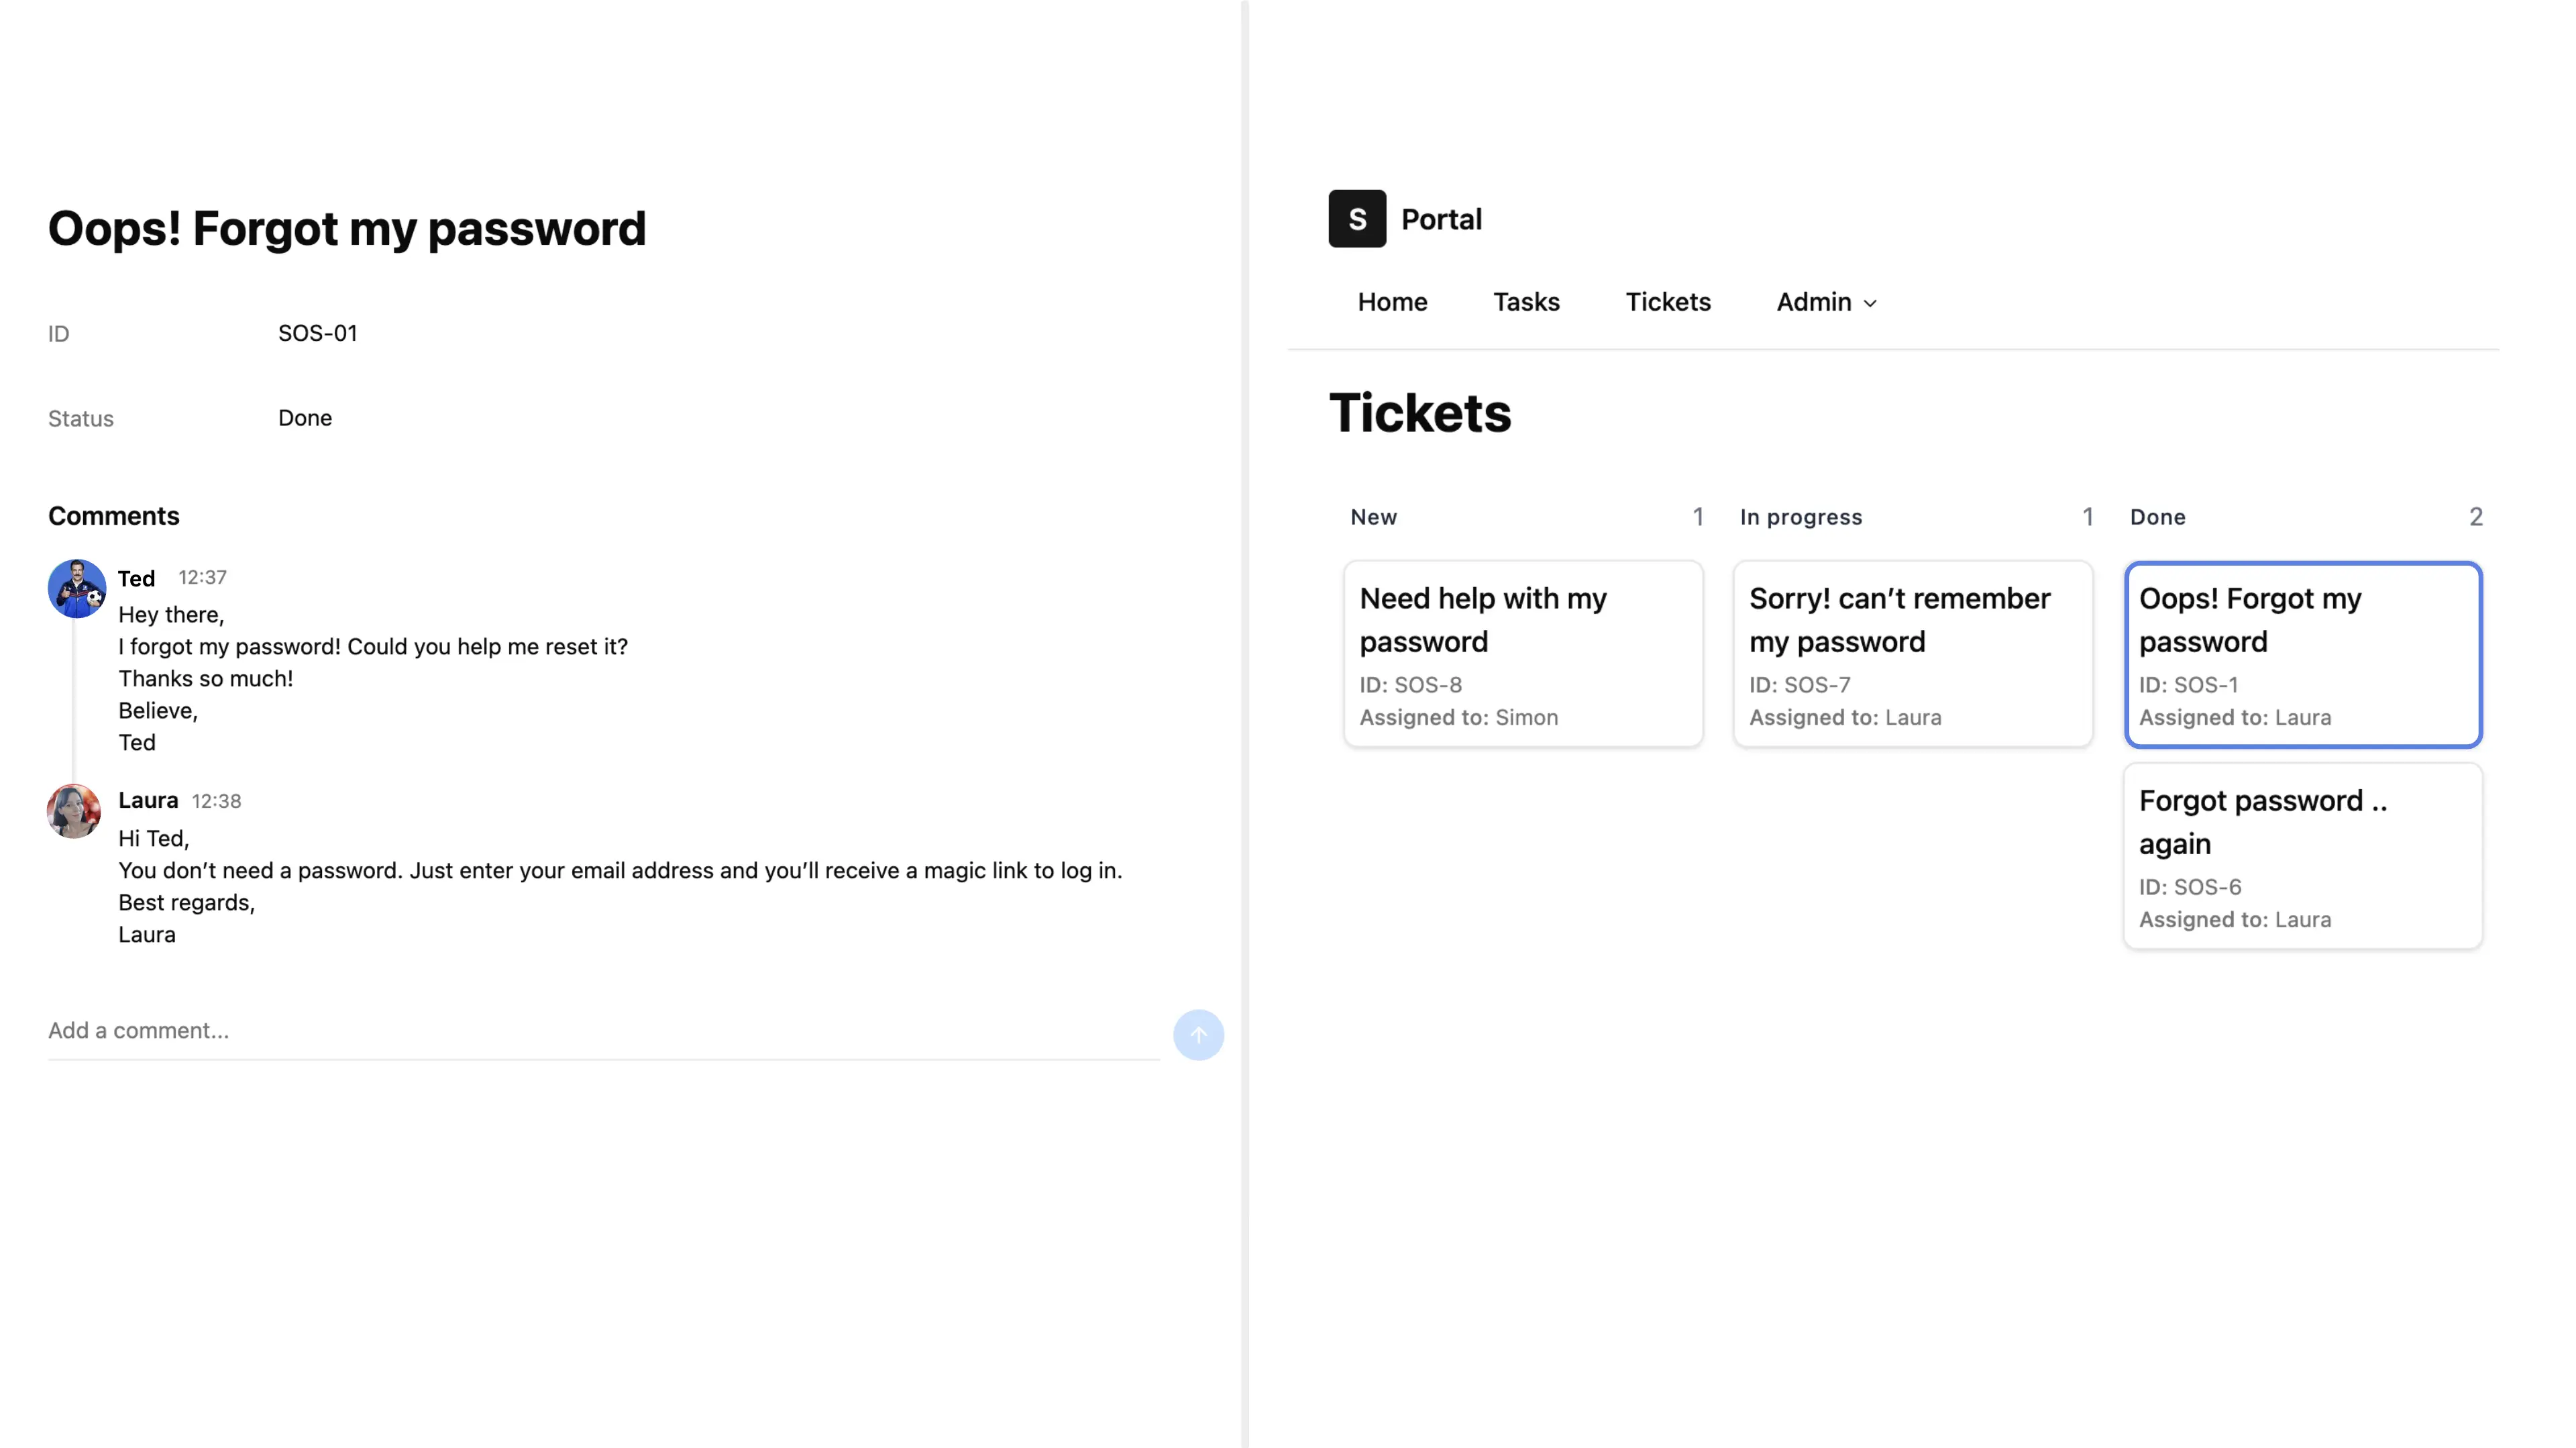Click Laura's name in the comments
2576x1448 pixels.
148,800
